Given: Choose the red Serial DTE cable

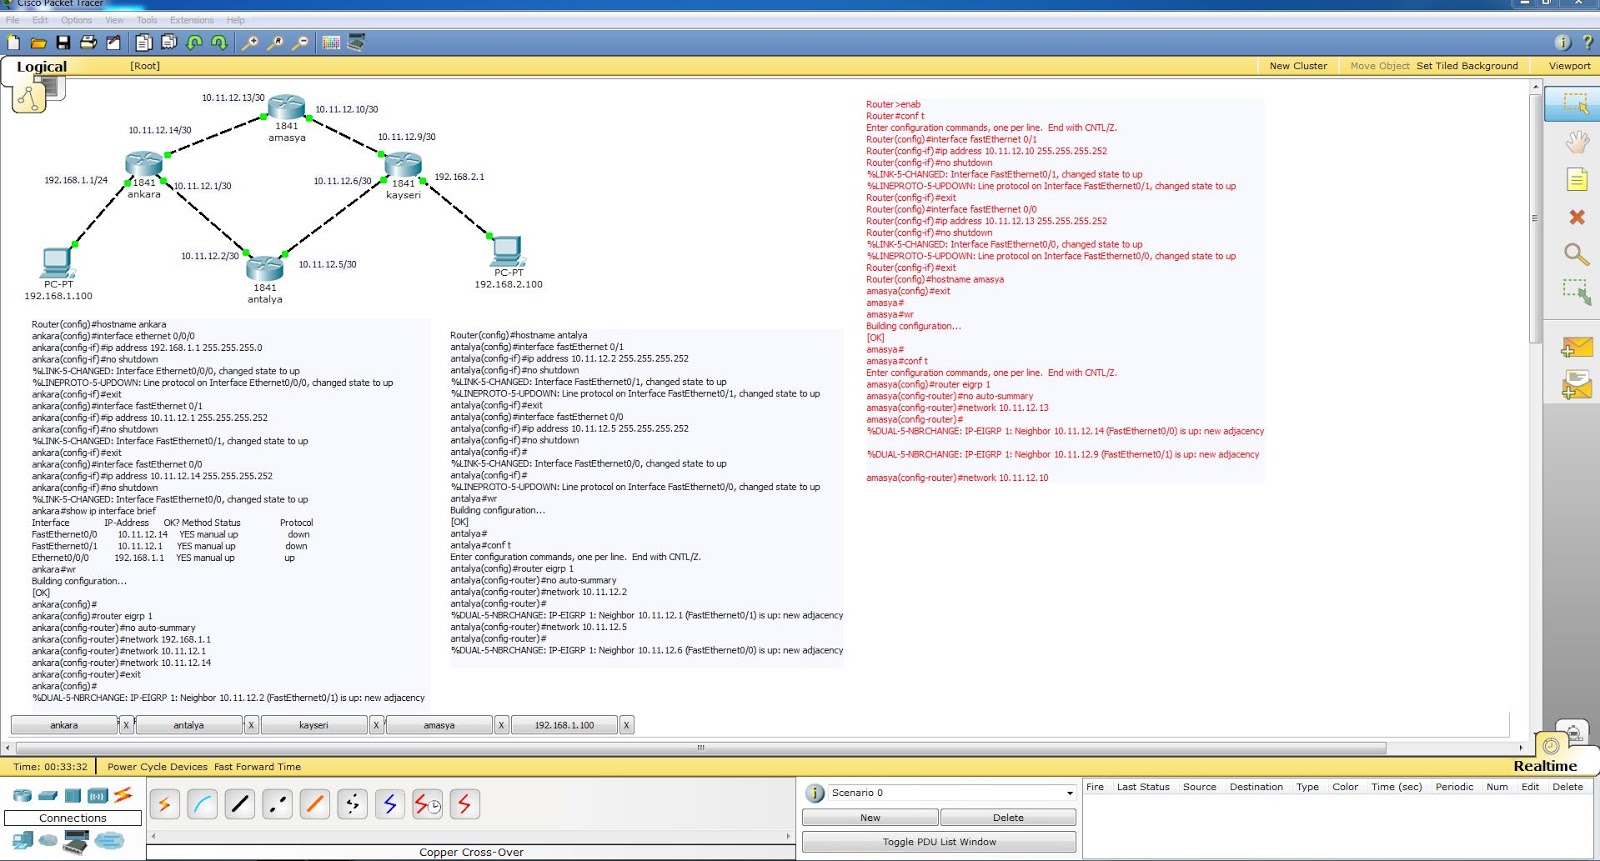Looking at the screenshot, I should (x=465, y=804).
